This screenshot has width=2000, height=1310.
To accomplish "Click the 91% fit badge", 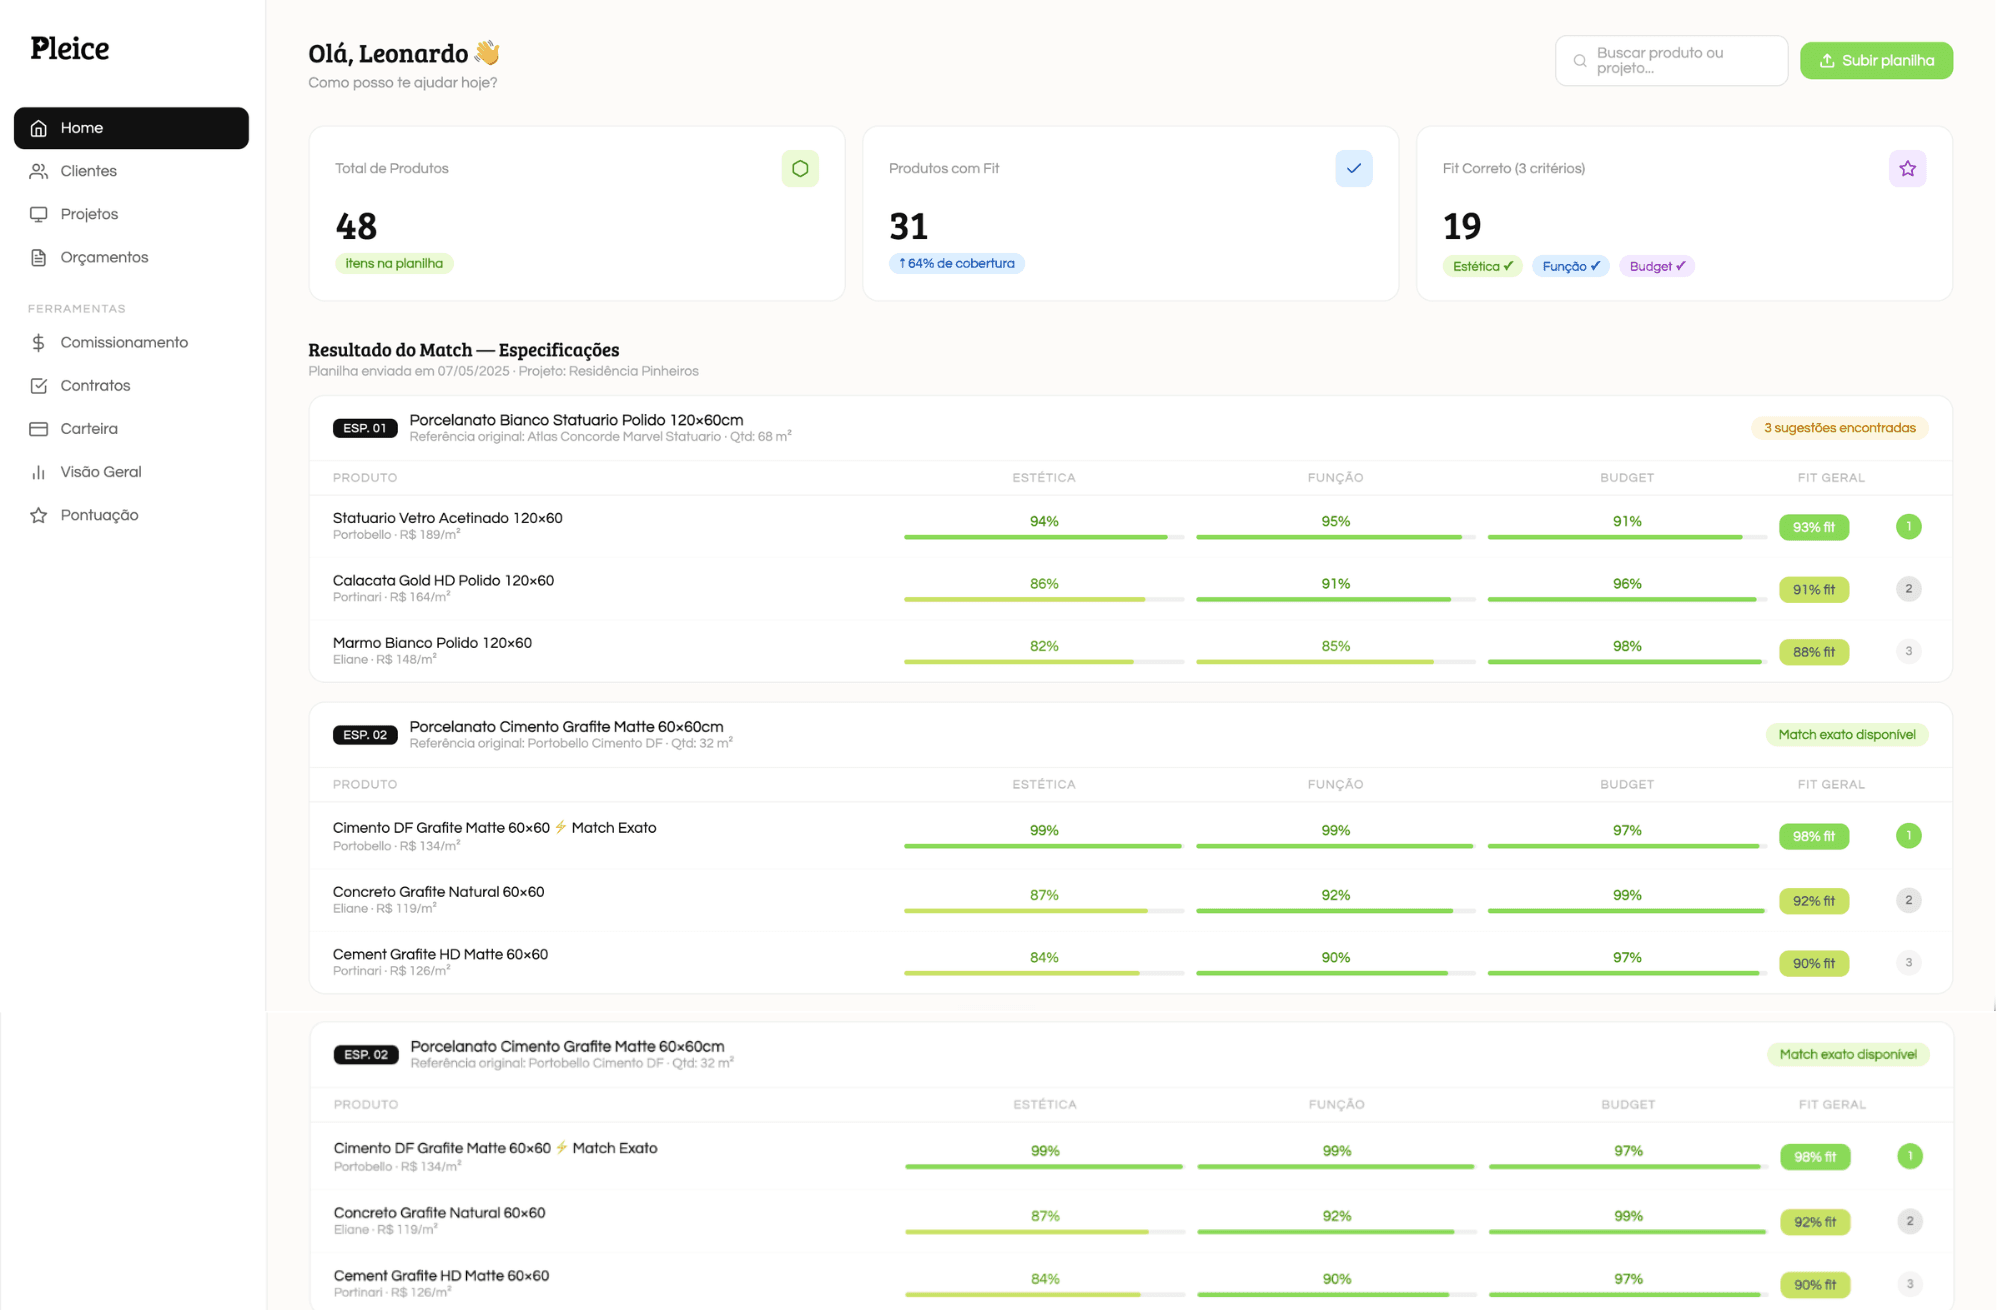I will coord(1813,590).
